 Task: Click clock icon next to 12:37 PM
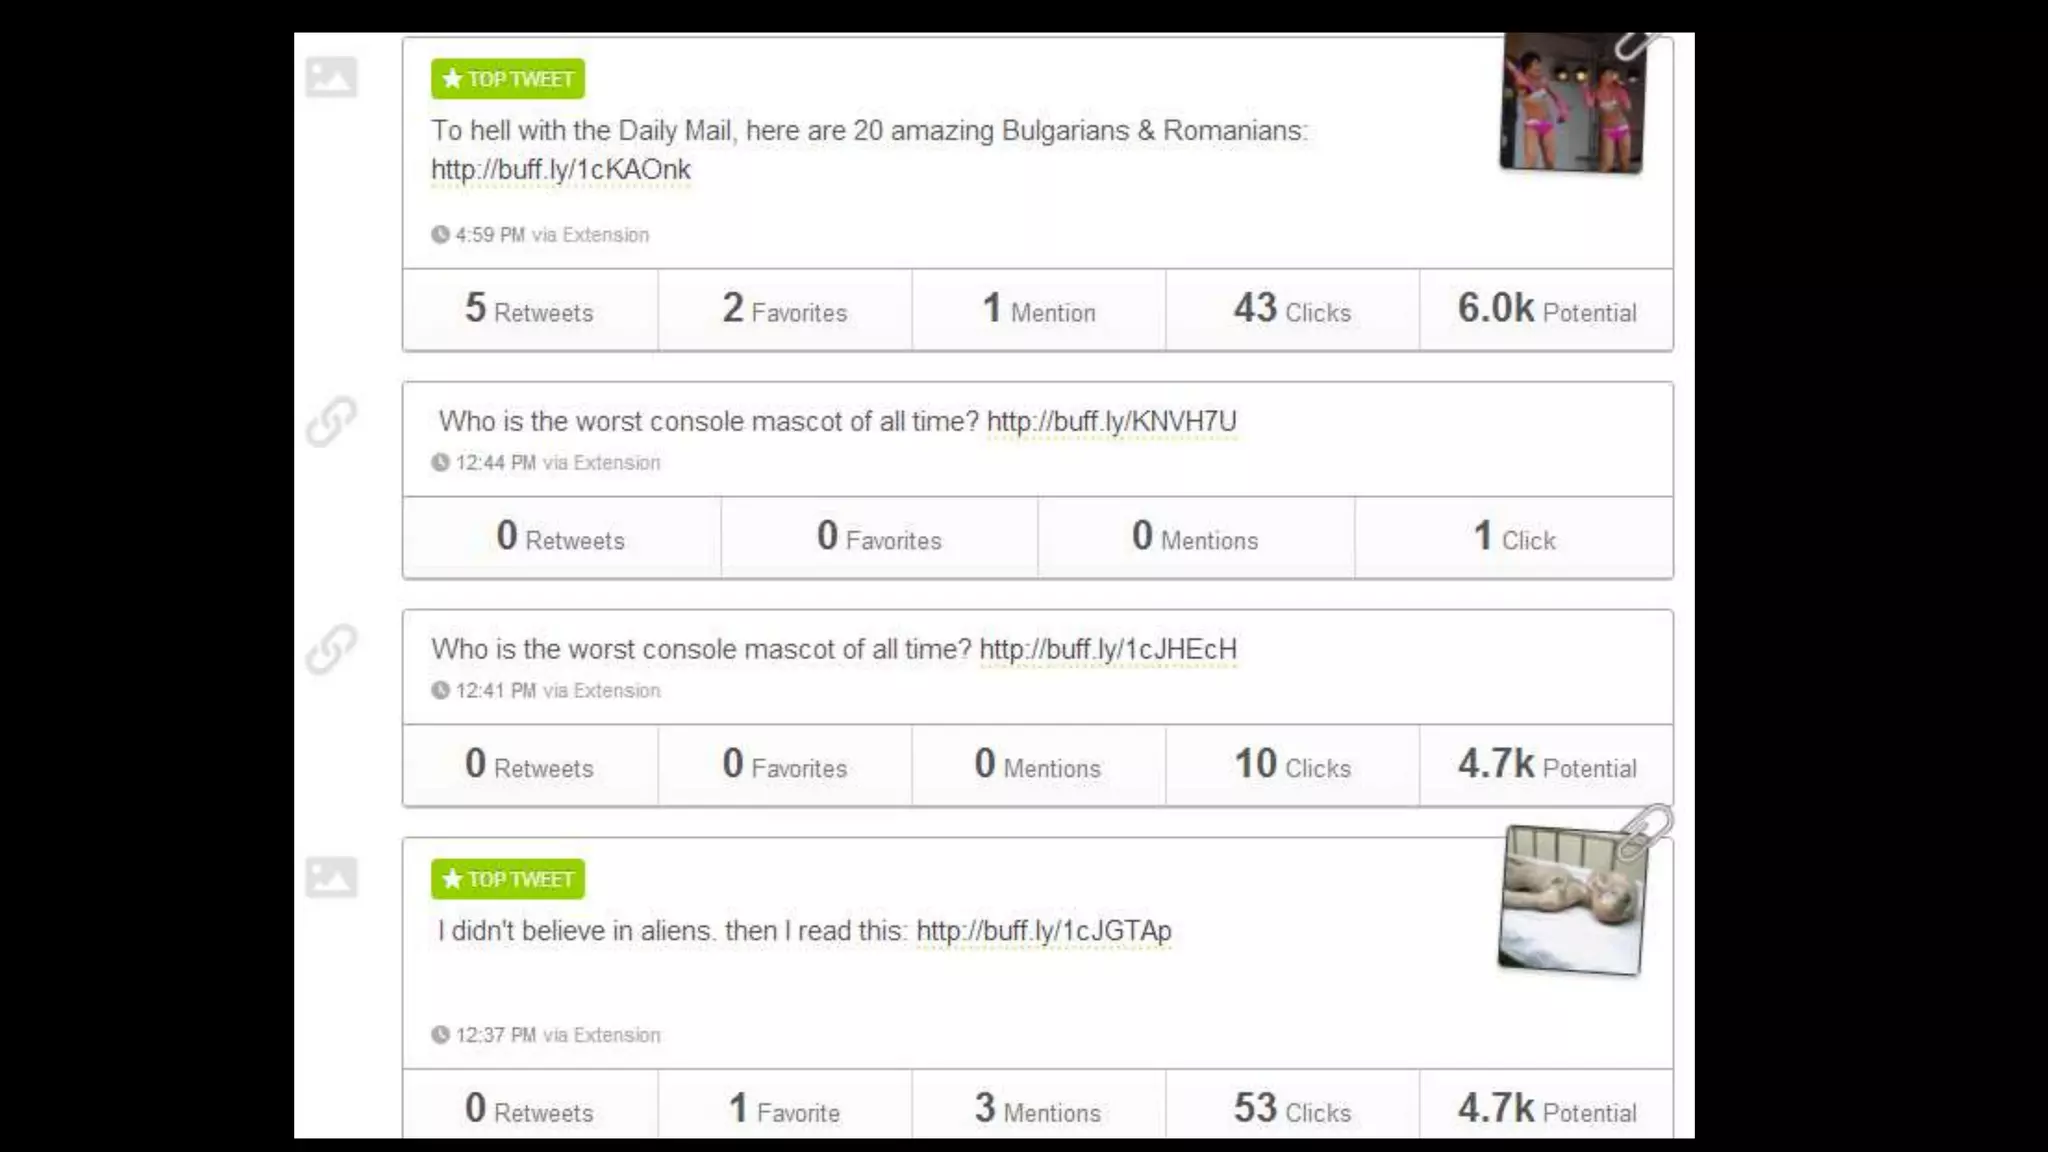440,1035
